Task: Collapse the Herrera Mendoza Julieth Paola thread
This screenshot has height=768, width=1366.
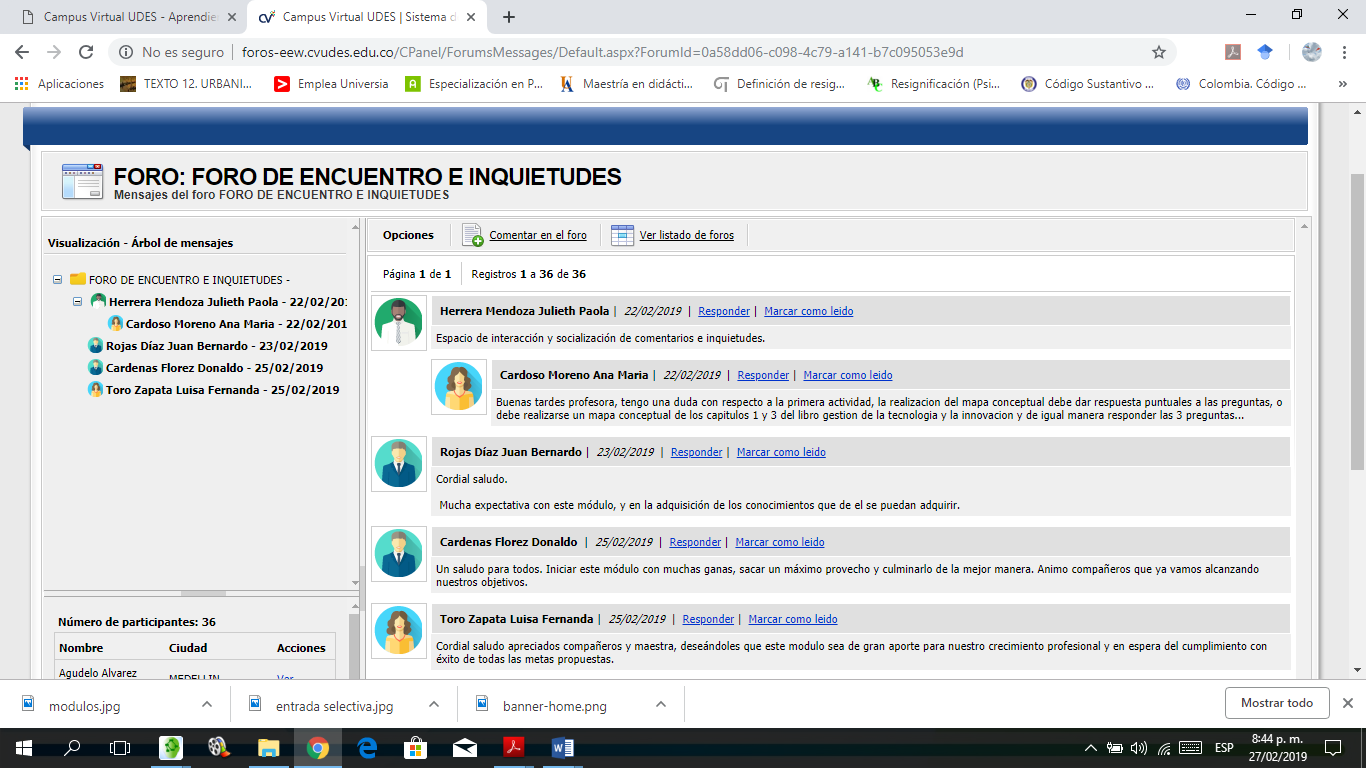Action: [78, 301]
